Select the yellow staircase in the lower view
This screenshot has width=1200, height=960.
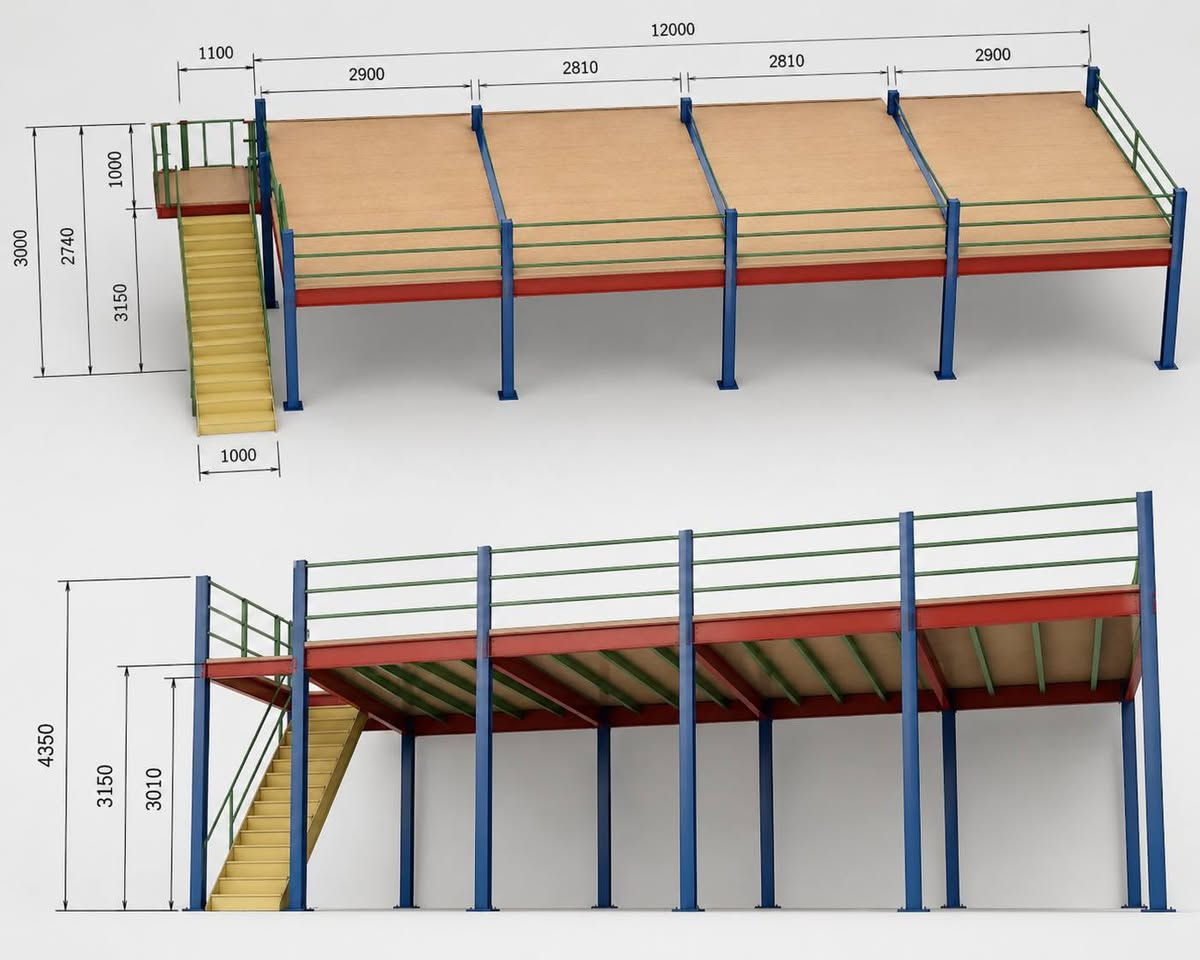tap(286, 807)
